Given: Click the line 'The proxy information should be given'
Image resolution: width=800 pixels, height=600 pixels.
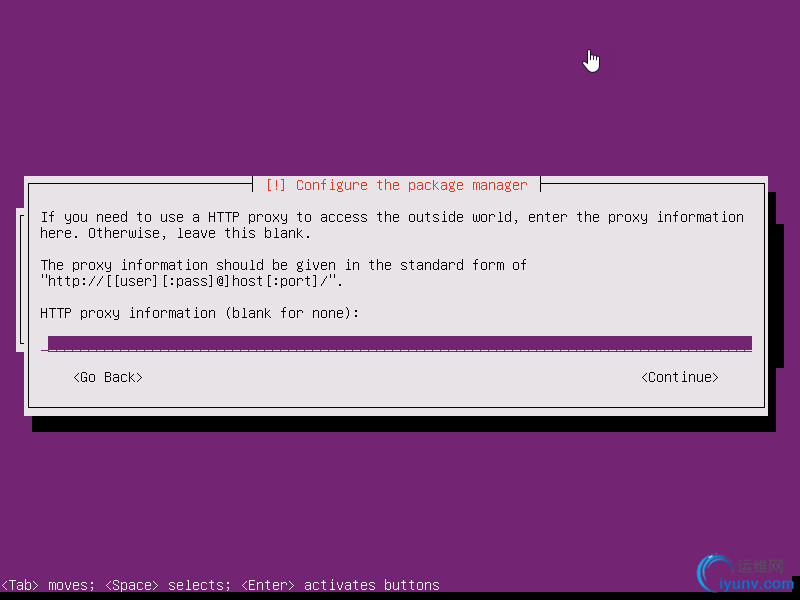Looking at the screenshot, I should pos(283,265).
